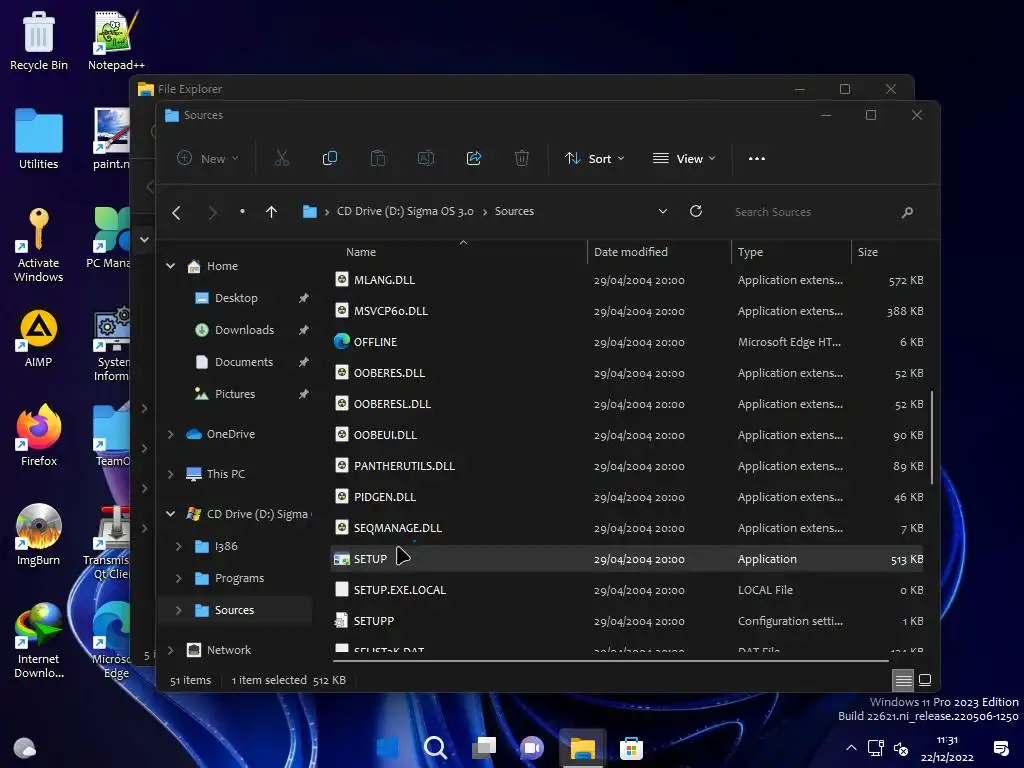Open Microsoft Store from taskbar
The width and height of the screenshot is (1024, 768).
631,748
